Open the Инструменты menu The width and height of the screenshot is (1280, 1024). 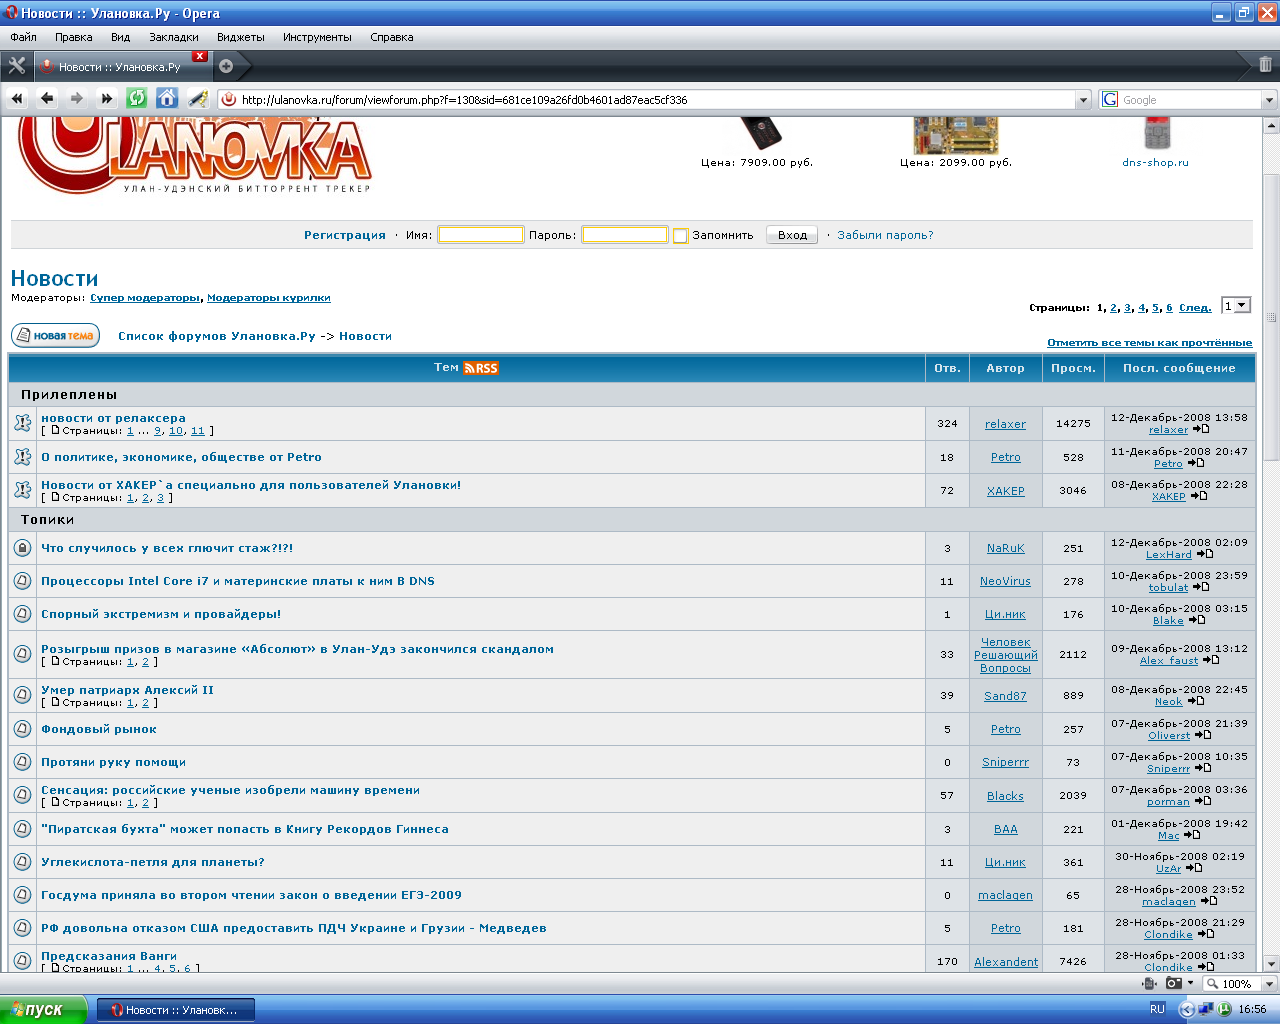317,37
